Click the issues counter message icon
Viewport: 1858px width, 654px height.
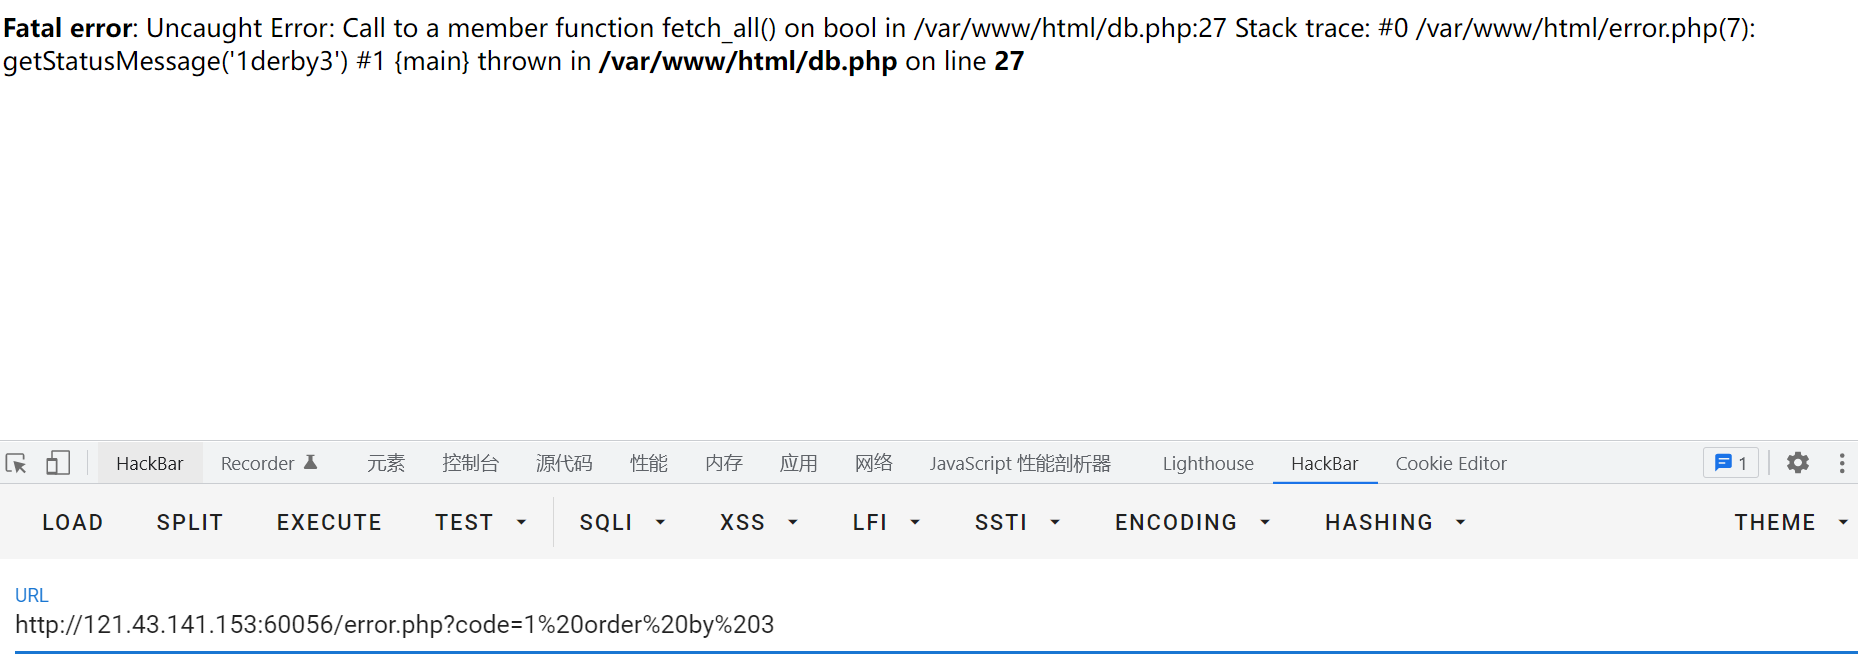point(1730,463)
